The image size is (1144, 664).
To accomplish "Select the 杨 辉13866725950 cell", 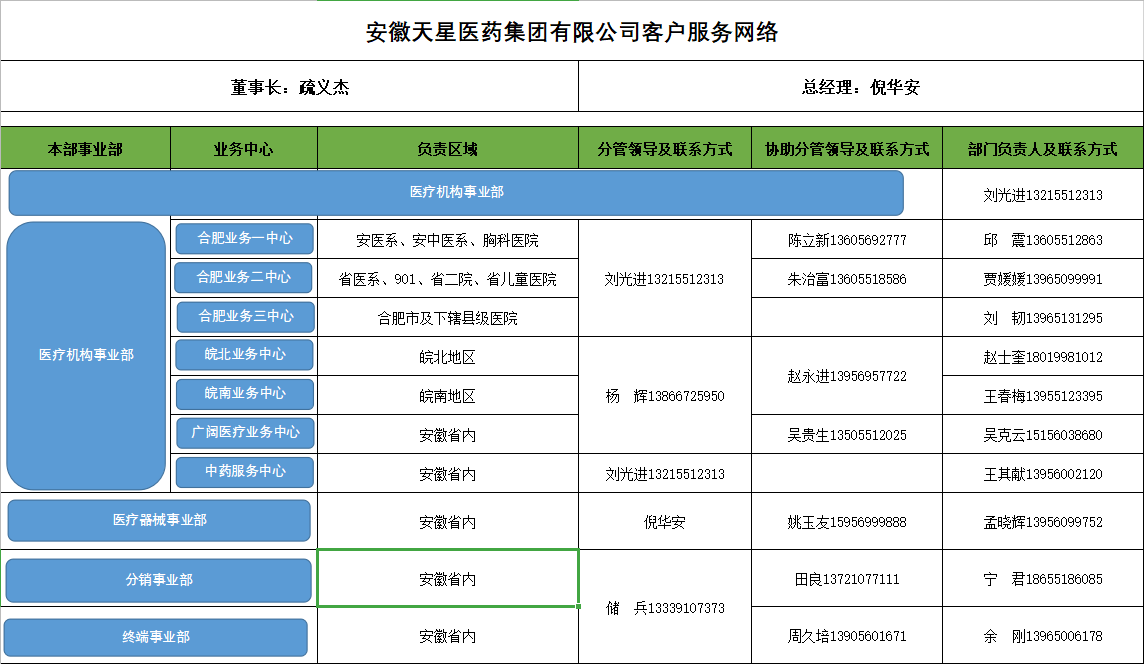I will (x=665, y=396).
